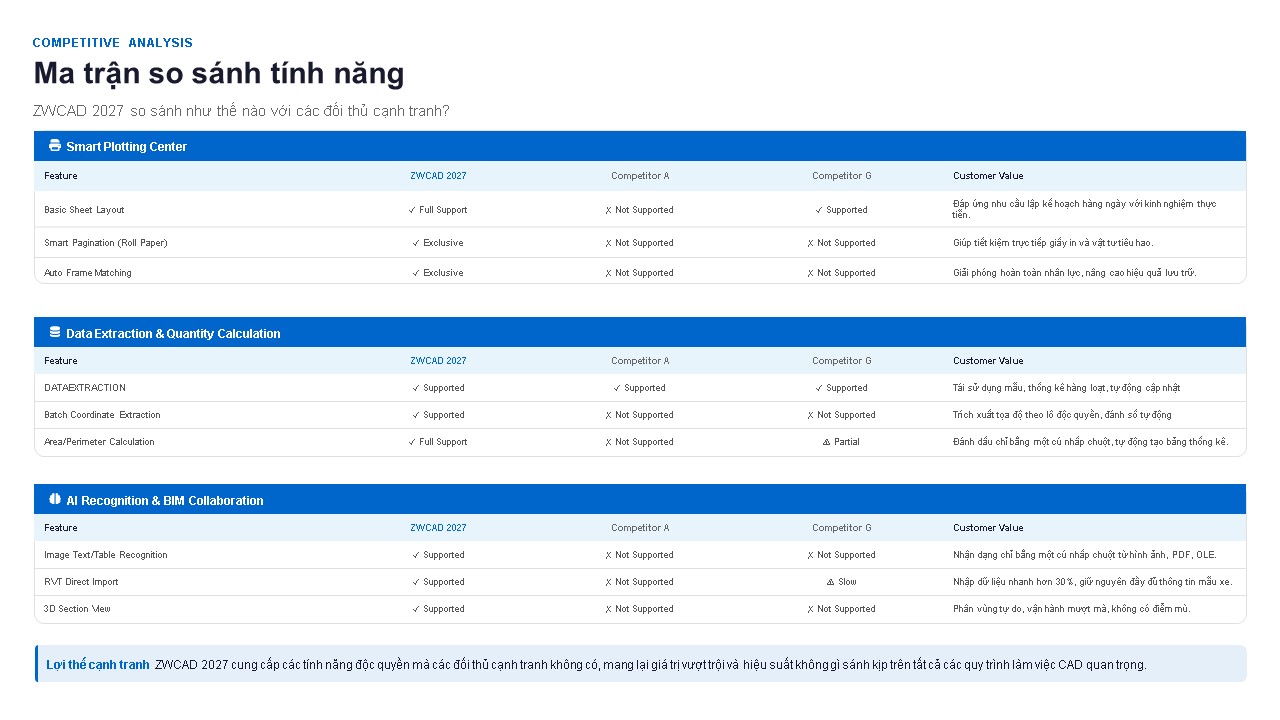1280x720 pixels.
Task: Click customer value text "Đánh dấu chỉ bằng một cú nhấp chuột"
Action: [1091, 442]
